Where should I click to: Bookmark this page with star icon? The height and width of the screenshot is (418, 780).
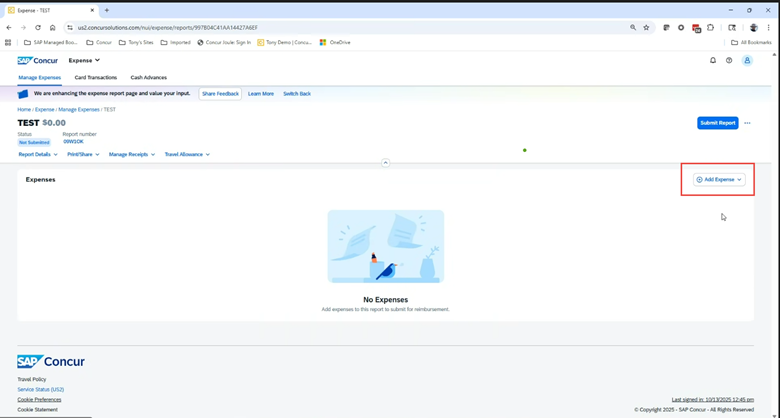pos(646,28)
